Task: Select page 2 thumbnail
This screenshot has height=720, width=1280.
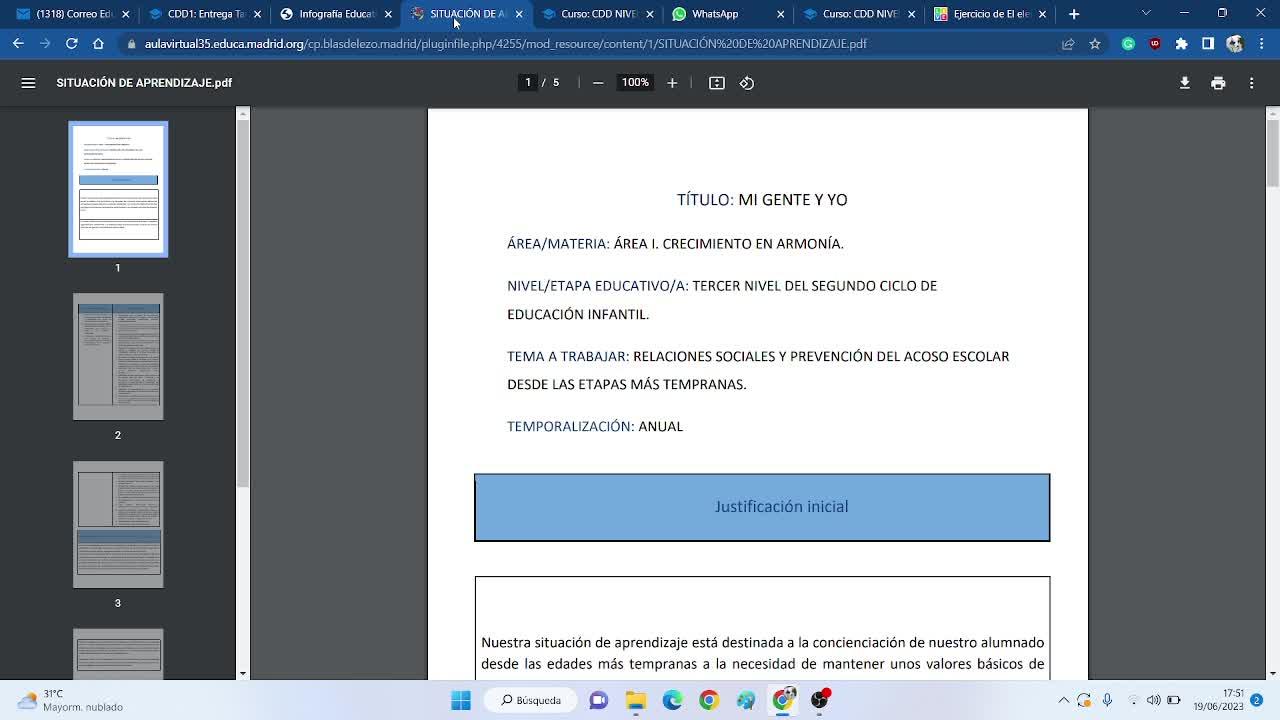Action: [x=118, y=357]
